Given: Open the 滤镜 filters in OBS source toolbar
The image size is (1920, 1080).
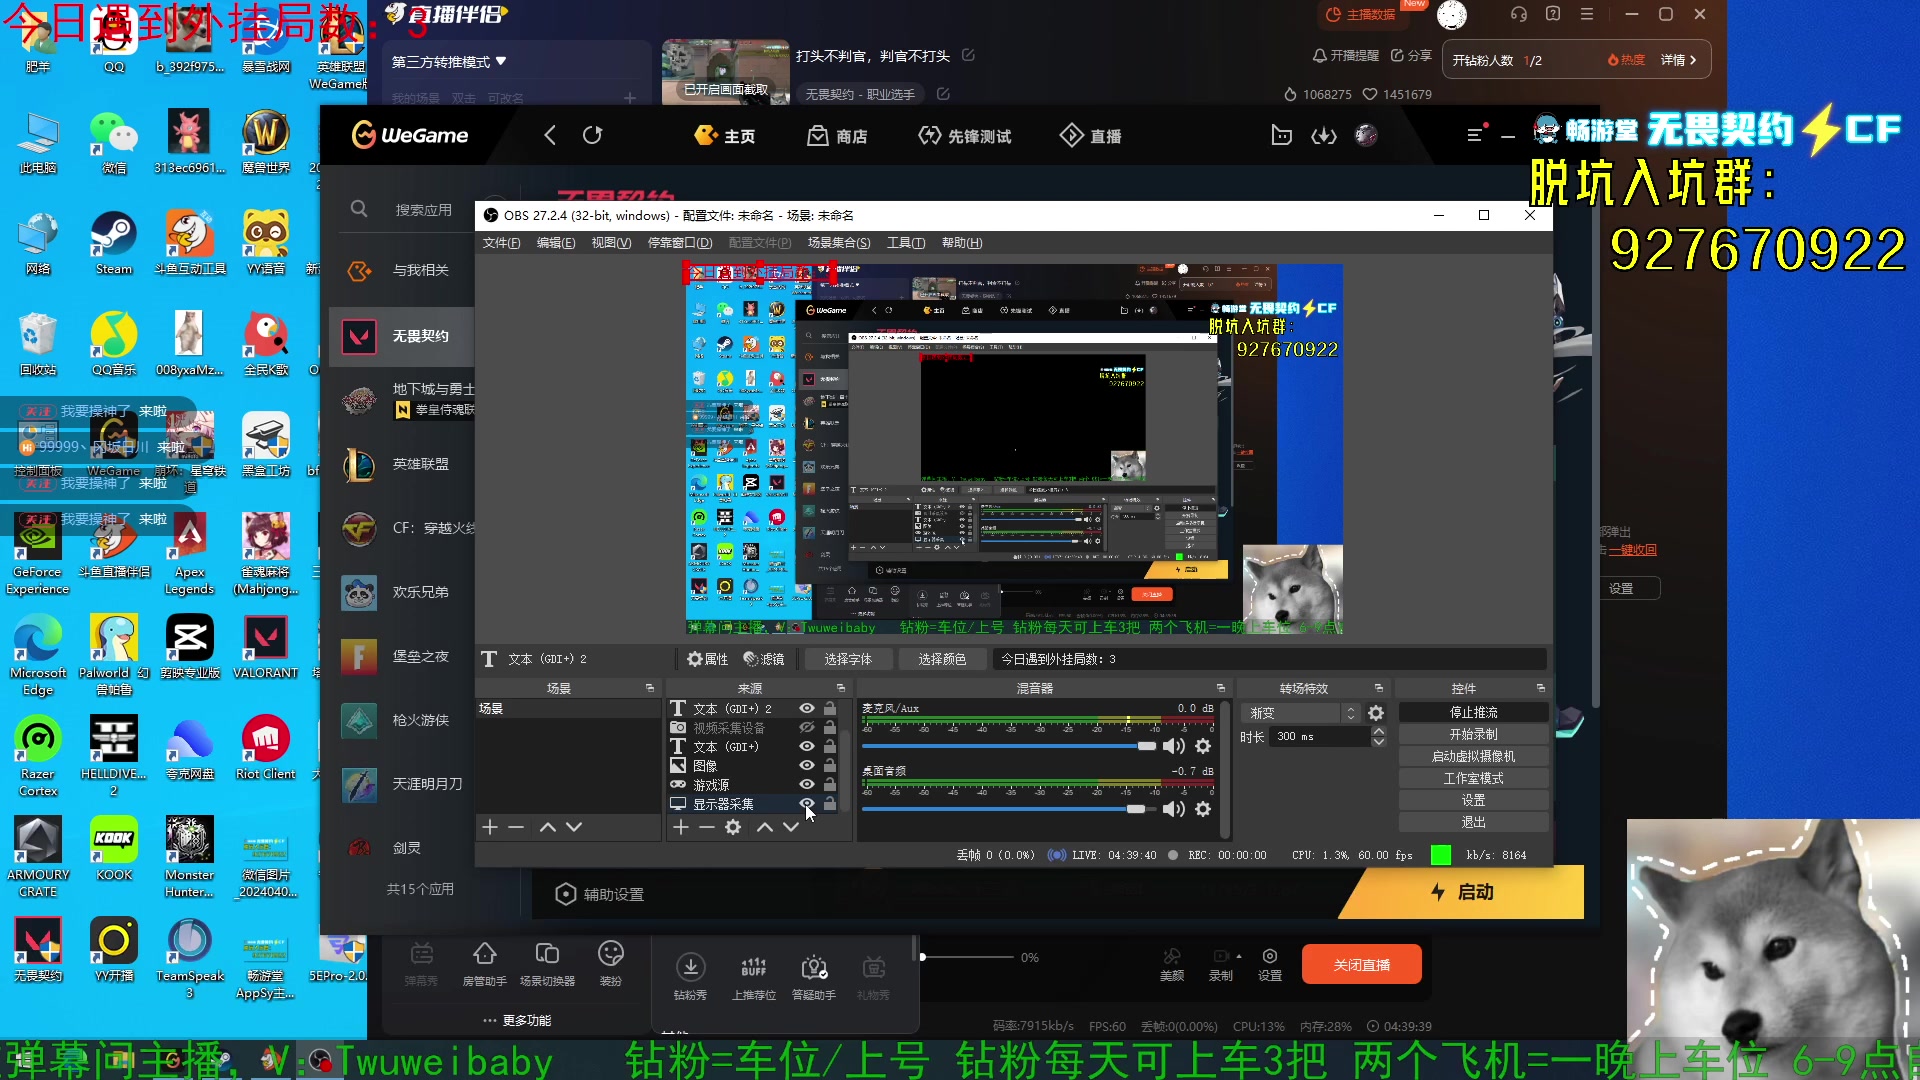Looking at the screenshot, I should click(x=764, y=659).
